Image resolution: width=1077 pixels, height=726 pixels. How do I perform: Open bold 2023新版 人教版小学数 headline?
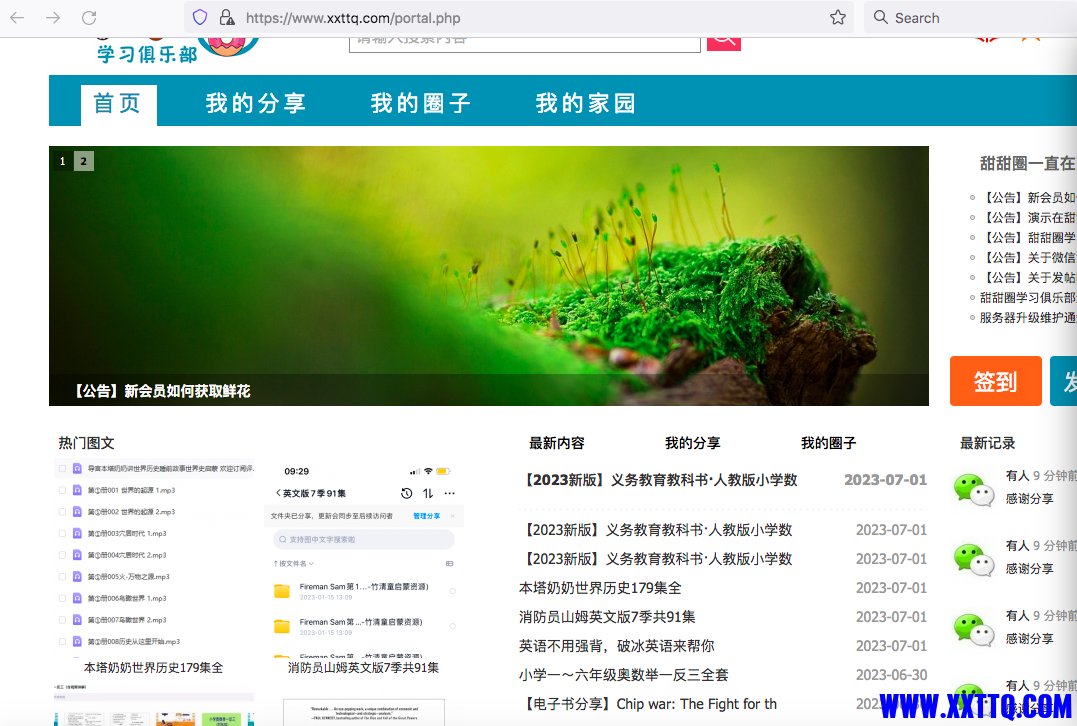click(659, 480)
